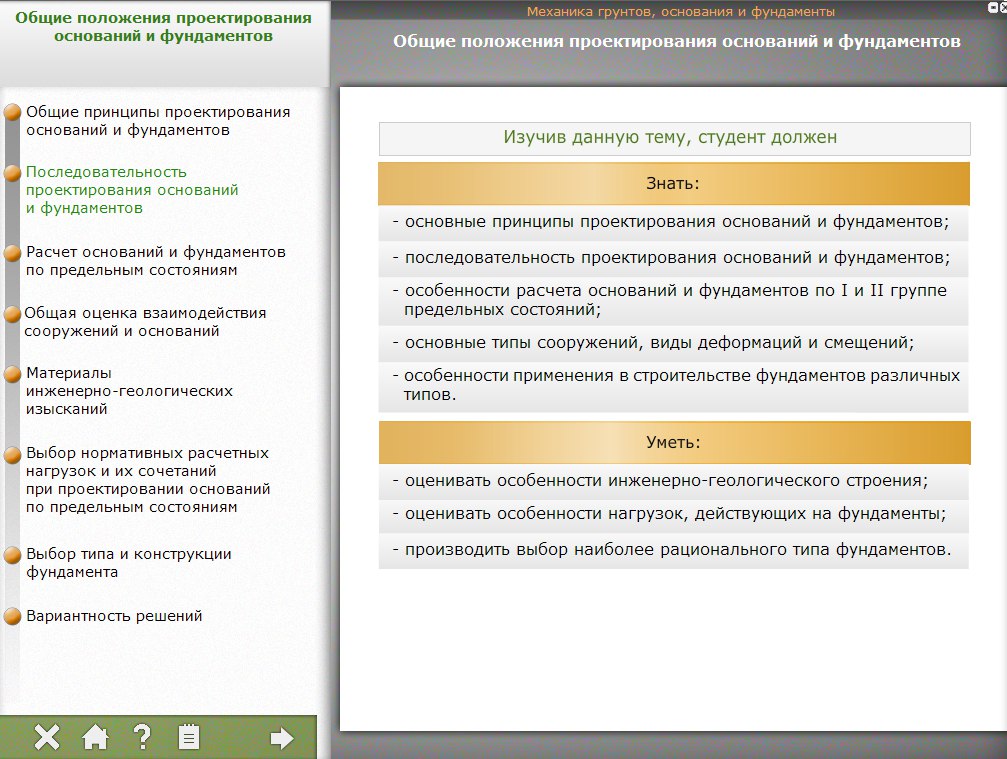The width and height of the screenshot is (1007, 759).
Task: Select Выбор типа и конструкции фундамента topic
Action: pos(128,563)
